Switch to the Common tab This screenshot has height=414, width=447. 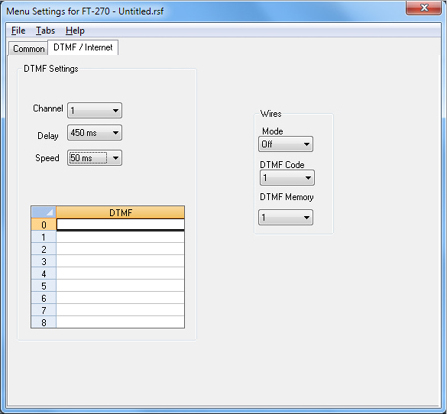[28, 49]
